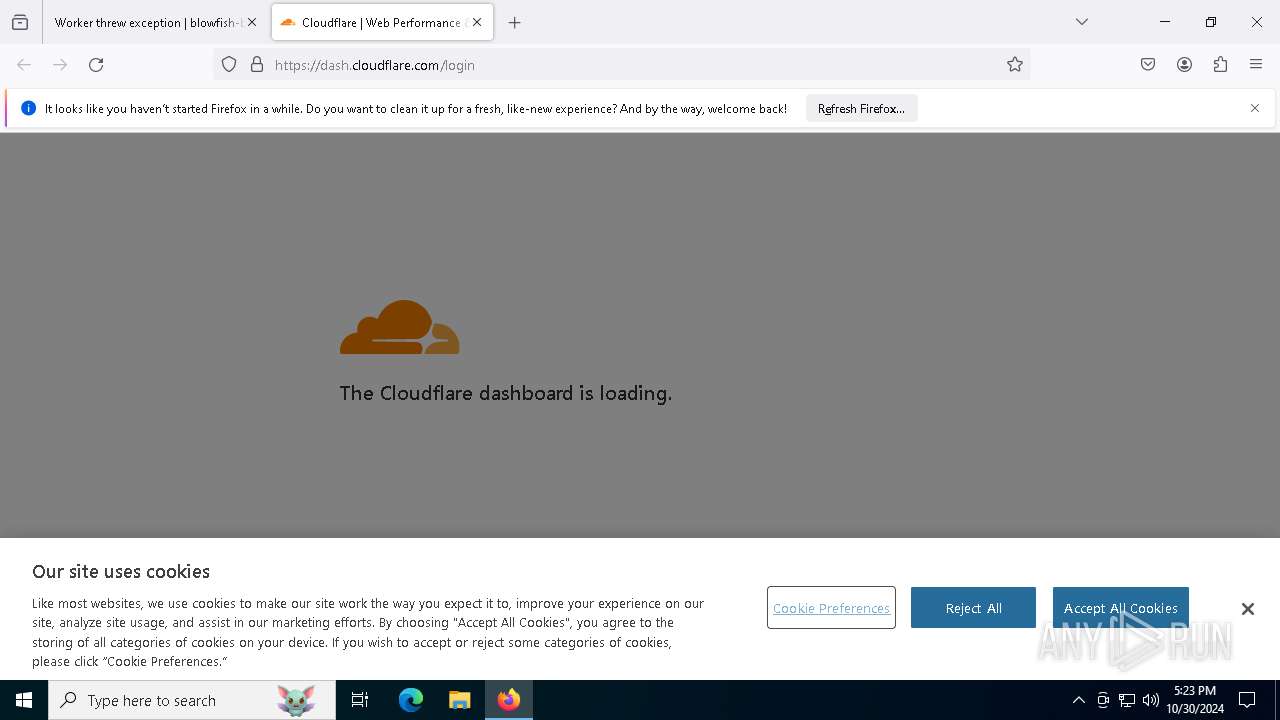The width and height of the screenshot is (1280, 720).
Task: Click Accept All Cookies button
Action: coord(1120,608)
